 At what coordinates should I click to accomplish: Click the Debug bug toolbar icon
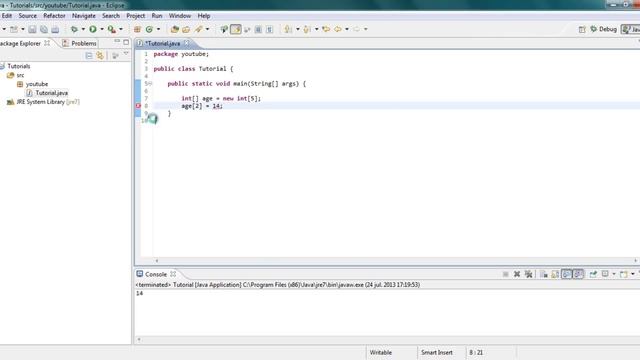pyautogui.click(x=74, y=29)
